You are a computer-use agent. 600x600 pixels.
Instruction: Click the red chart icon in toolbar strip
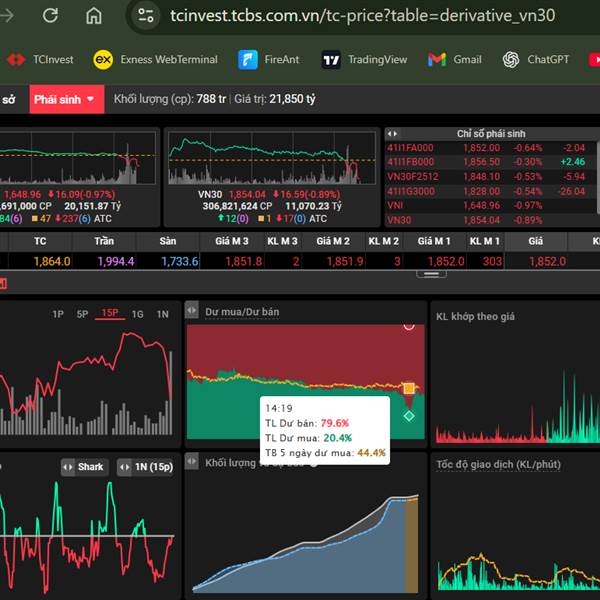(3, 284)
